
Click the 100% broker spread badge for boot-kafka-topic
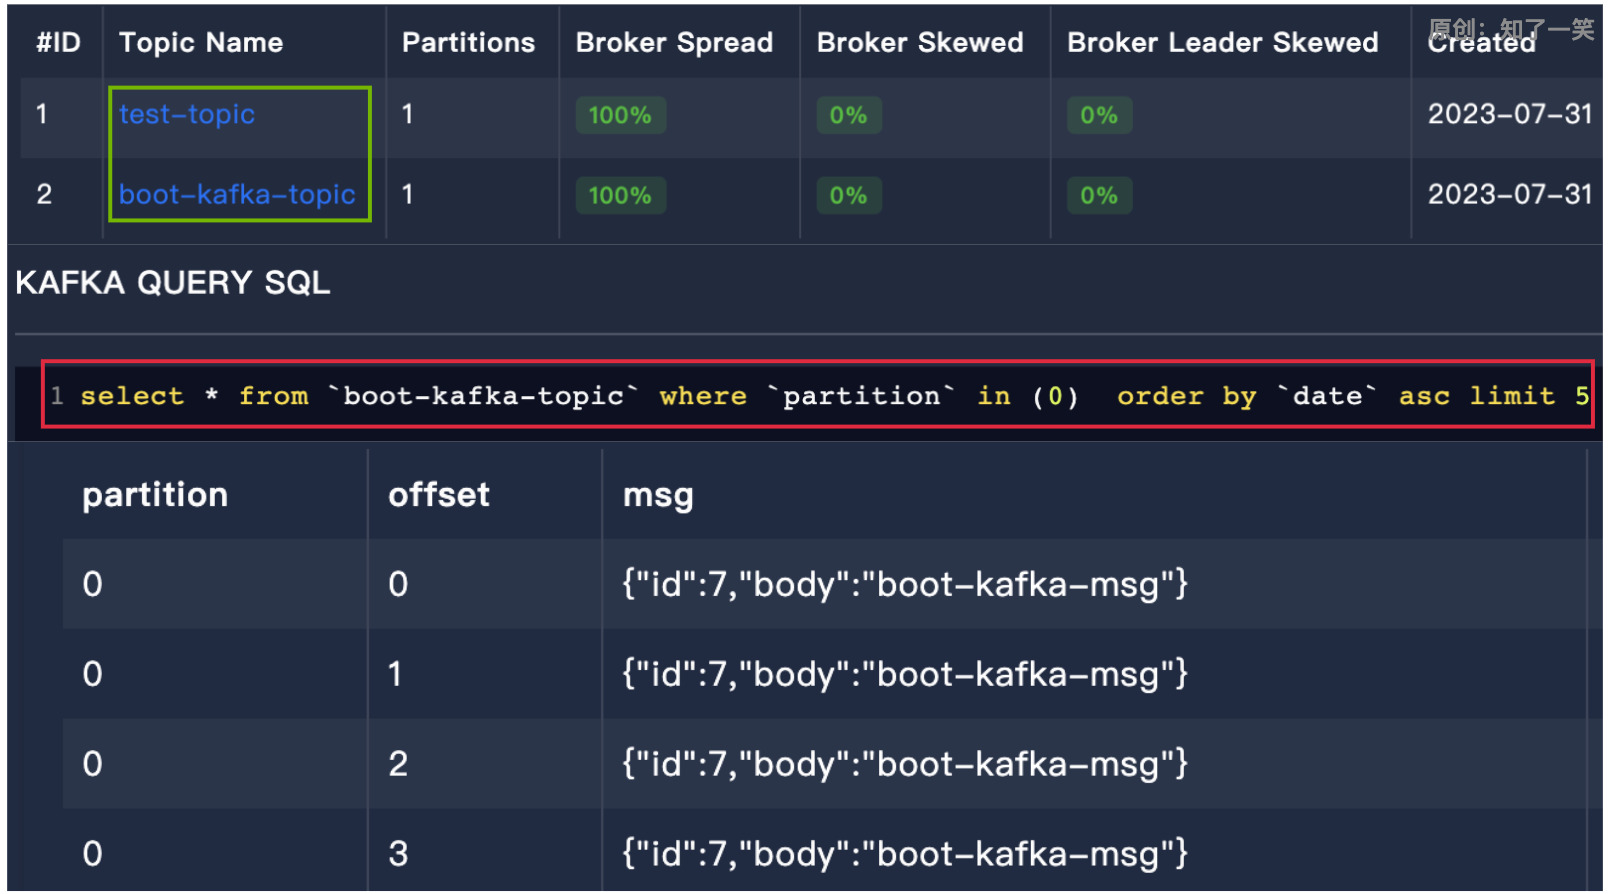620,195
